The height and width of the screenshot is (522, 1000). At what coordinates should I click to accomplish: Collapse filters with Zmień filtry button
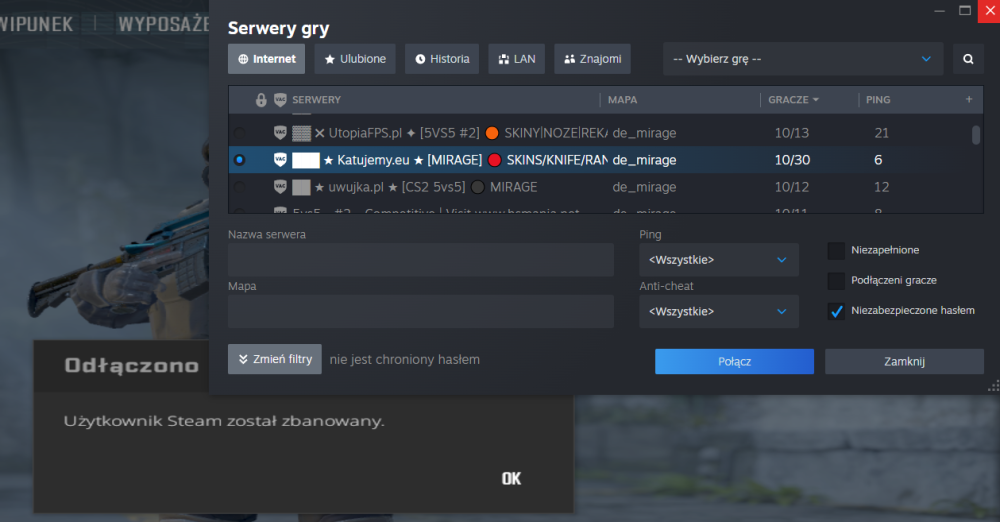pos(275,359)
